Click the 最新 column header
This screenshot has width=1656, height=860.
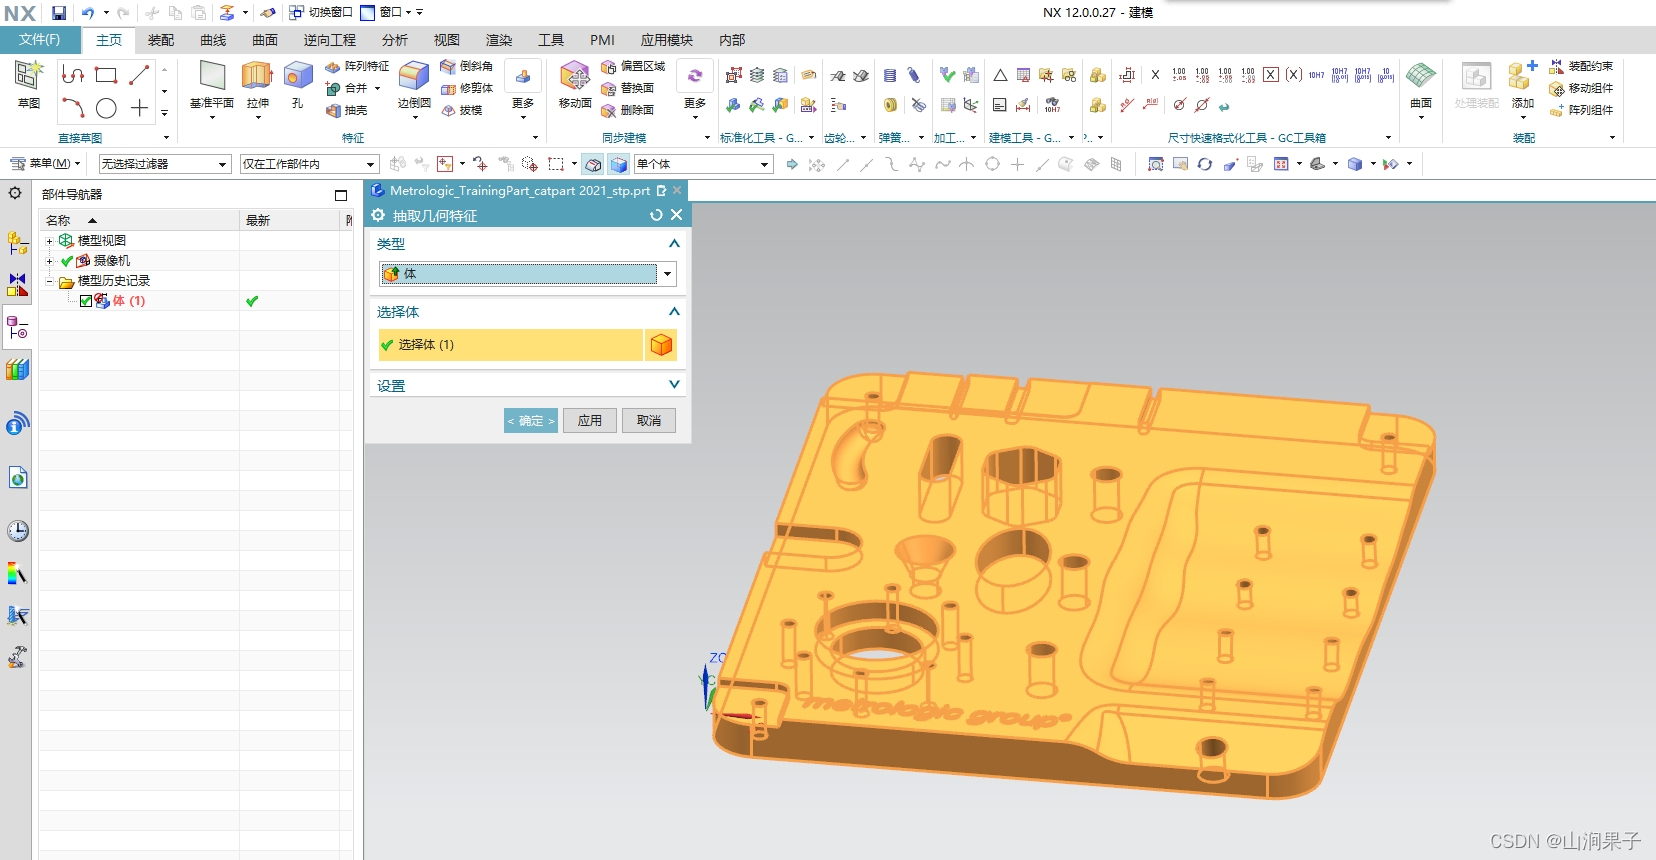coord(291,220)
